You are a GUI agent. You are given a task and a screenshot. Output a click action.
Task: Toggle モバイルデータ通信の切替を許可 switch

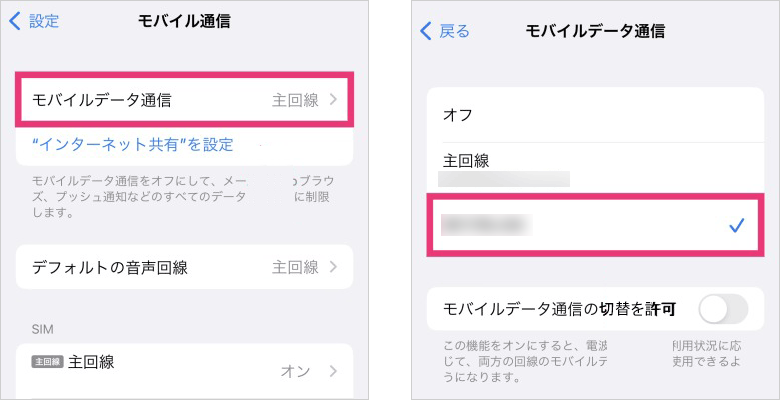click(x=723, y=309)
